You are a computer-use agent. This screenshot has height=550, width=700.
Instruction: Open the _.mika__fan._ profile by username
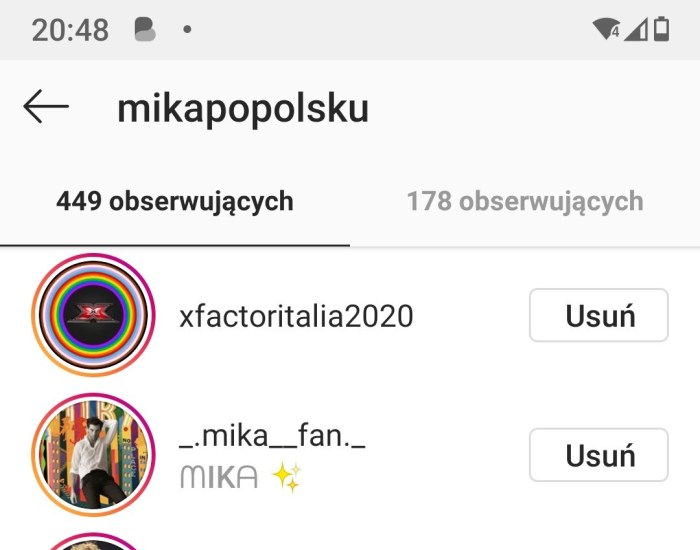(272, 436)
